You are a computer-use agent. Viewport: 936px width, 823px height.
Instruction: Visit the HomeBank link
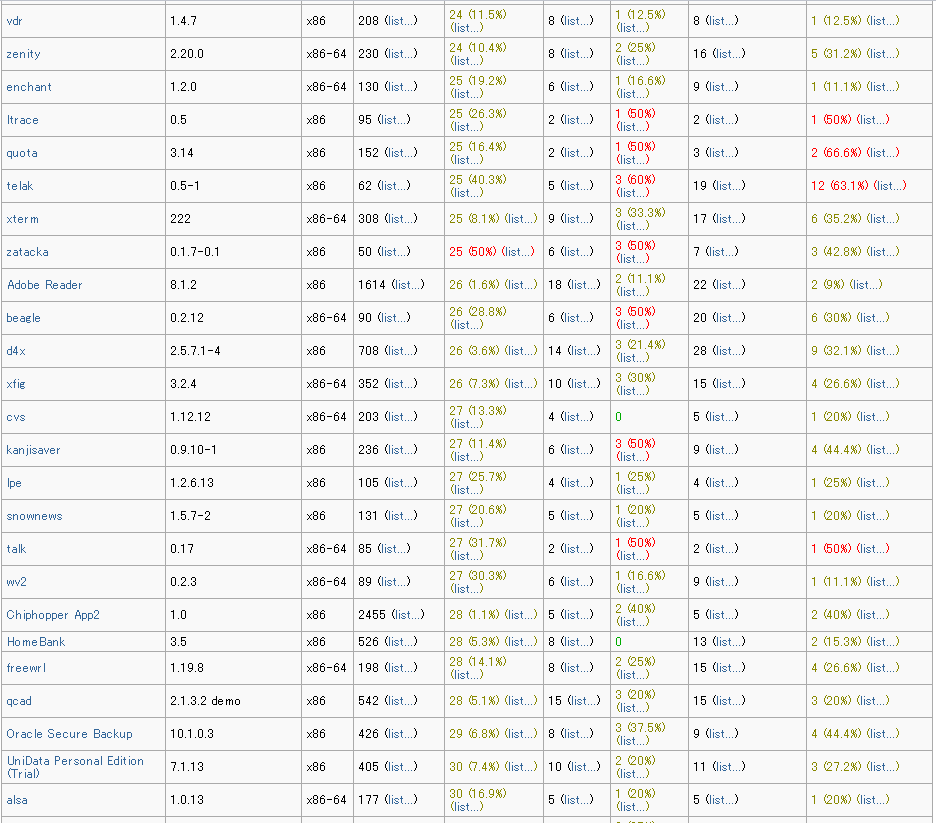pyautogui.click(x=36, y=642)
